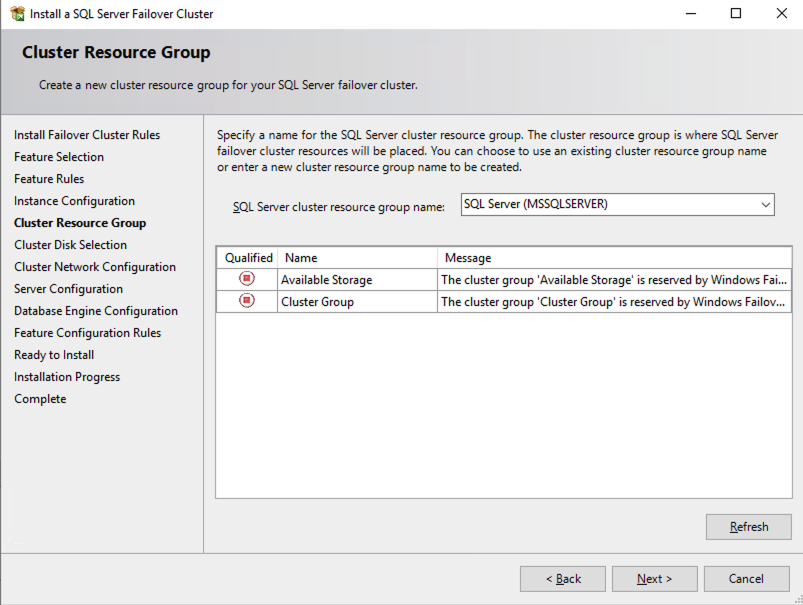The image size is (803, 605).
Task: Open Database Engine Configuration step
Action: (x=96, y=311)
